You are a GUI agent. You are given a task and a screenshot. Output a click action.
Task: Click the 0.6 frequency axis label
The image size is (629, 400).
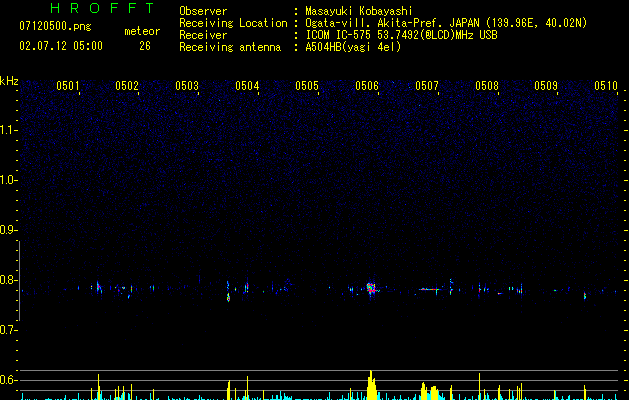tap(8, 380)
